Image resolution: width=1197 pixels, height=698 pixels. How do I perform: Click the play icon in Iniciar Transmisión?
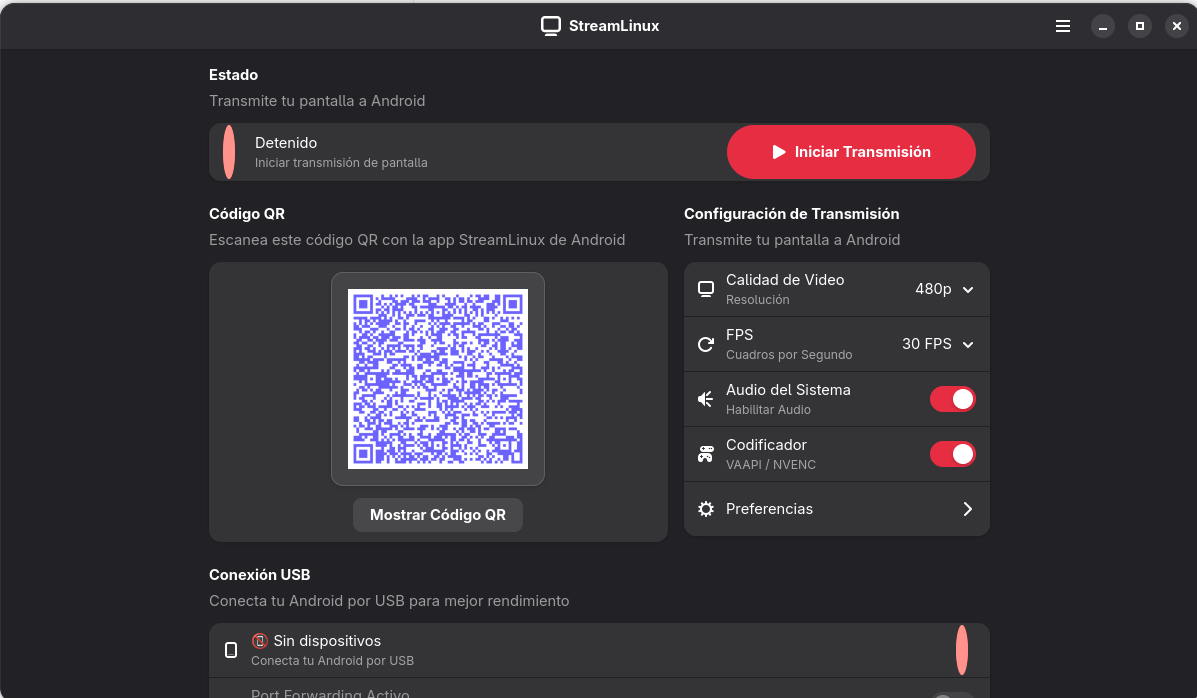[779, 152]
